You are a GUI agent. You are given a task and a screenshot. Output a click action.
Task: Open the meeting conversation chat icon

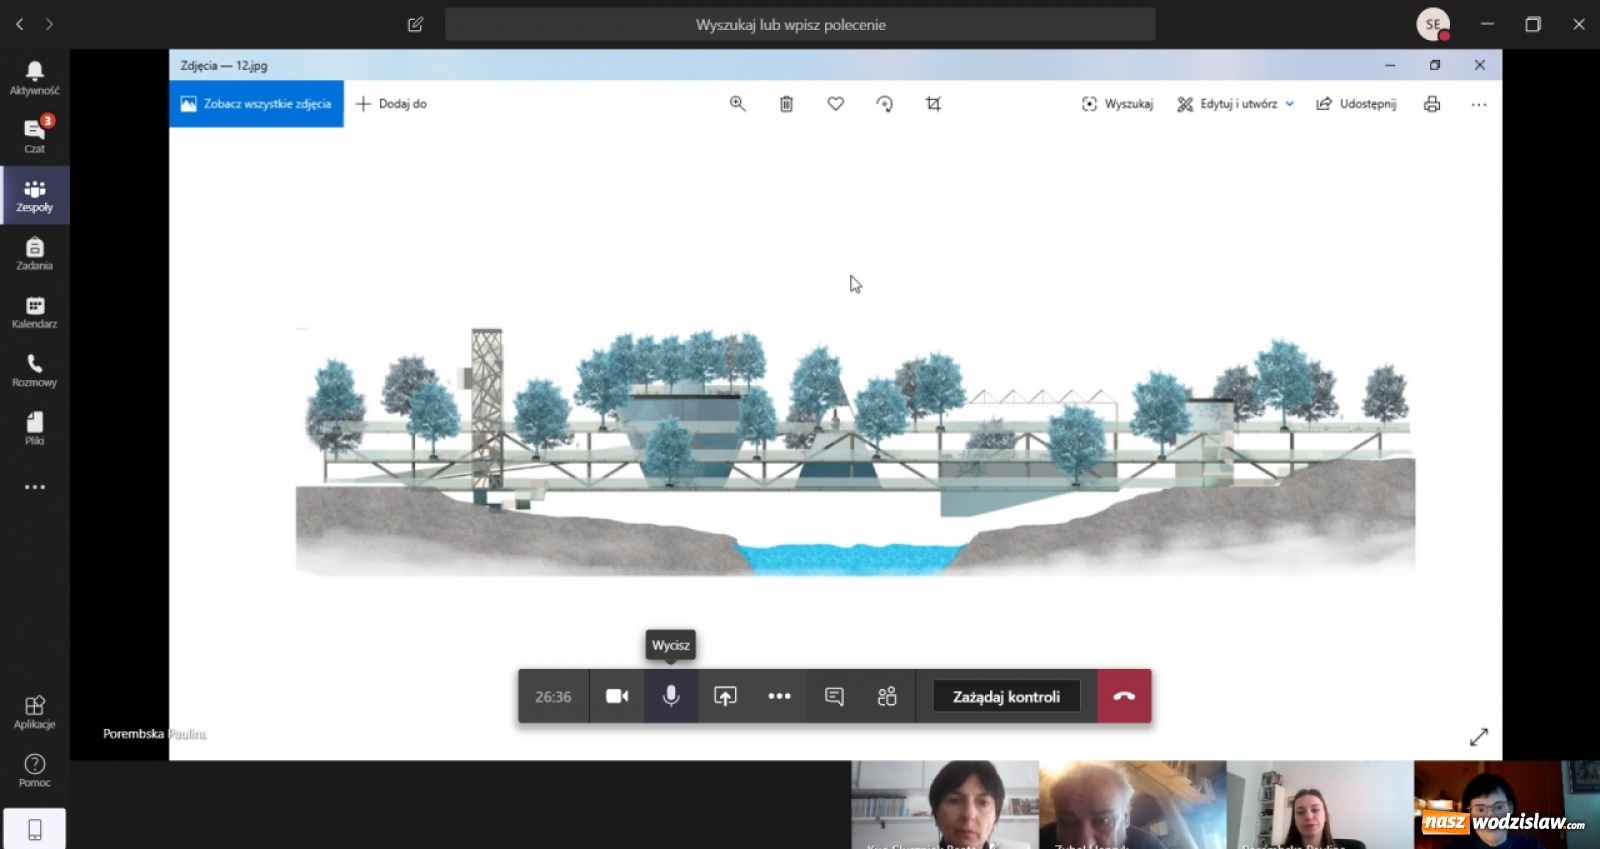(x=834, y=696)
